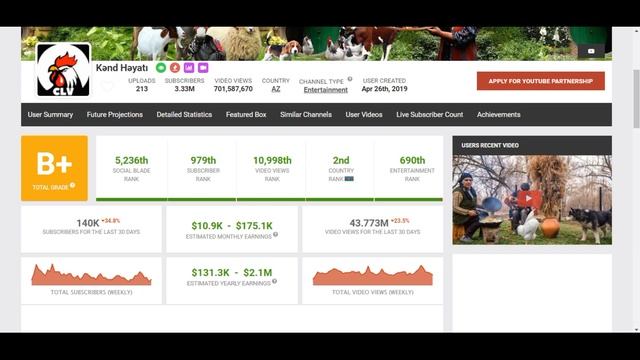The image size is (640, 360).
Task: Open the User Videos tab
Action: click(364, 115)
